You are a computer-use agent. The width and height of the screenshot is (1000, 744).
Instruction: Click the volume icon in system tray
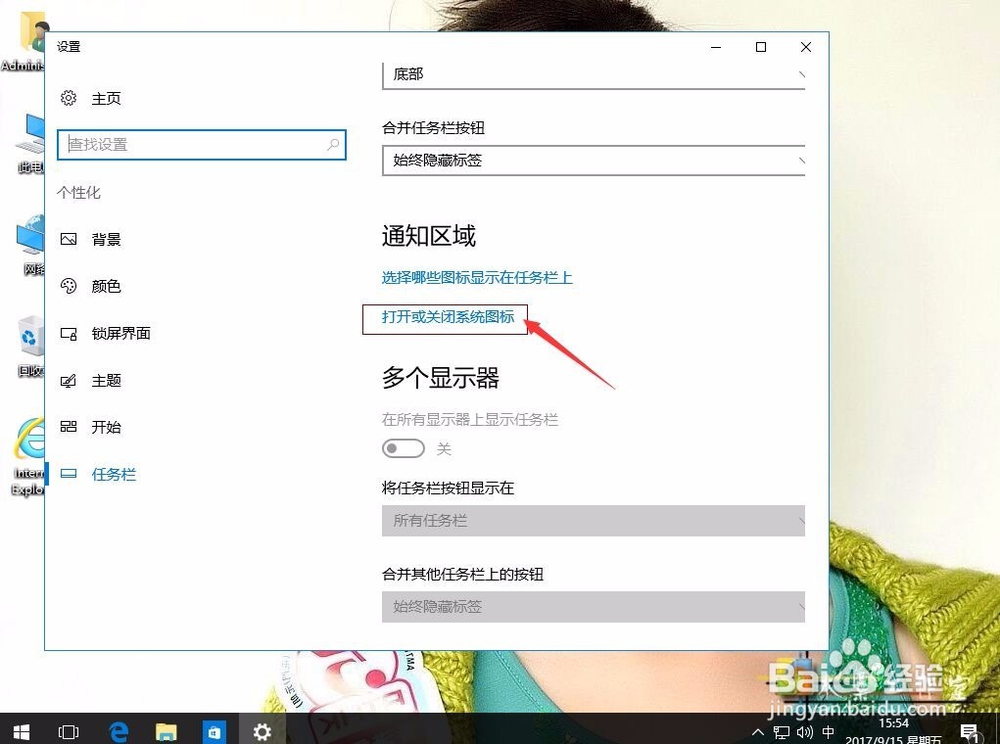[806, 731]
